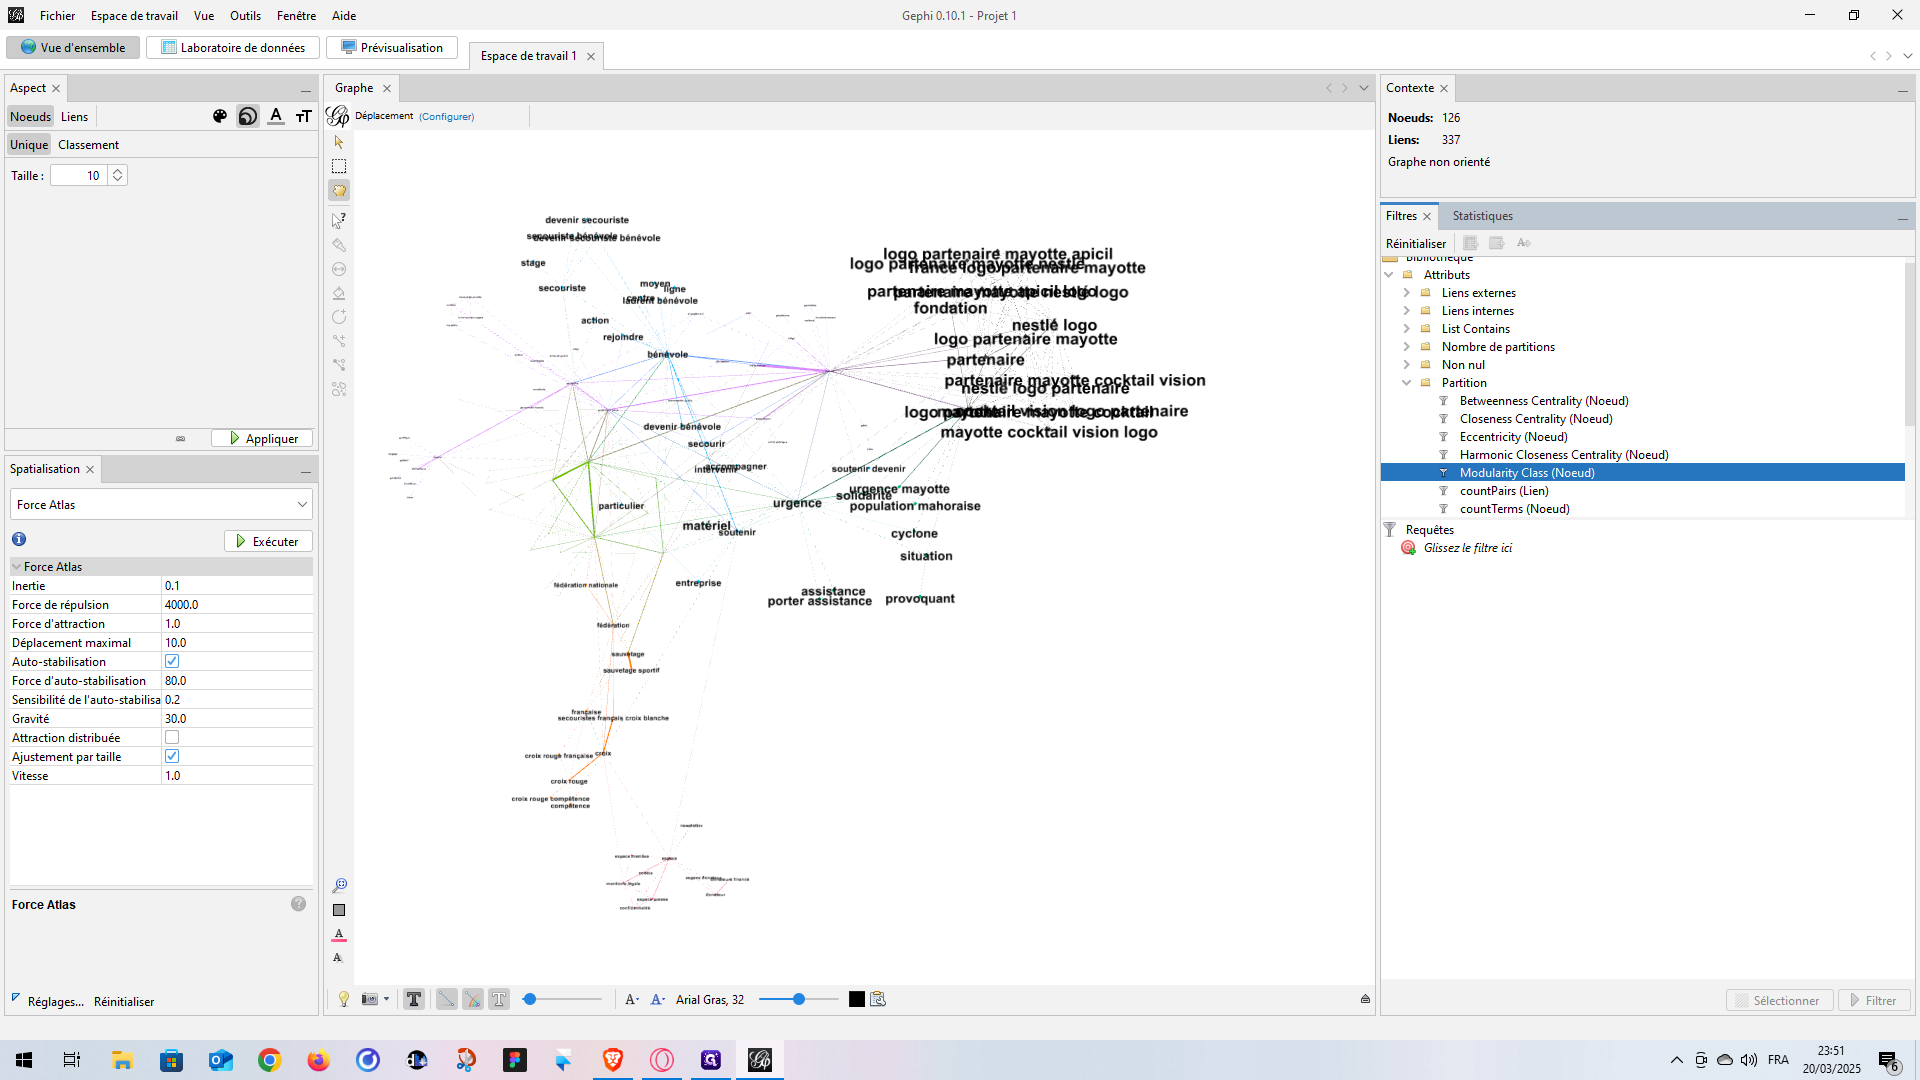1920x1080 pixels.
Task: Switch to the Statistiques tab
Action: click(1482, 216)
